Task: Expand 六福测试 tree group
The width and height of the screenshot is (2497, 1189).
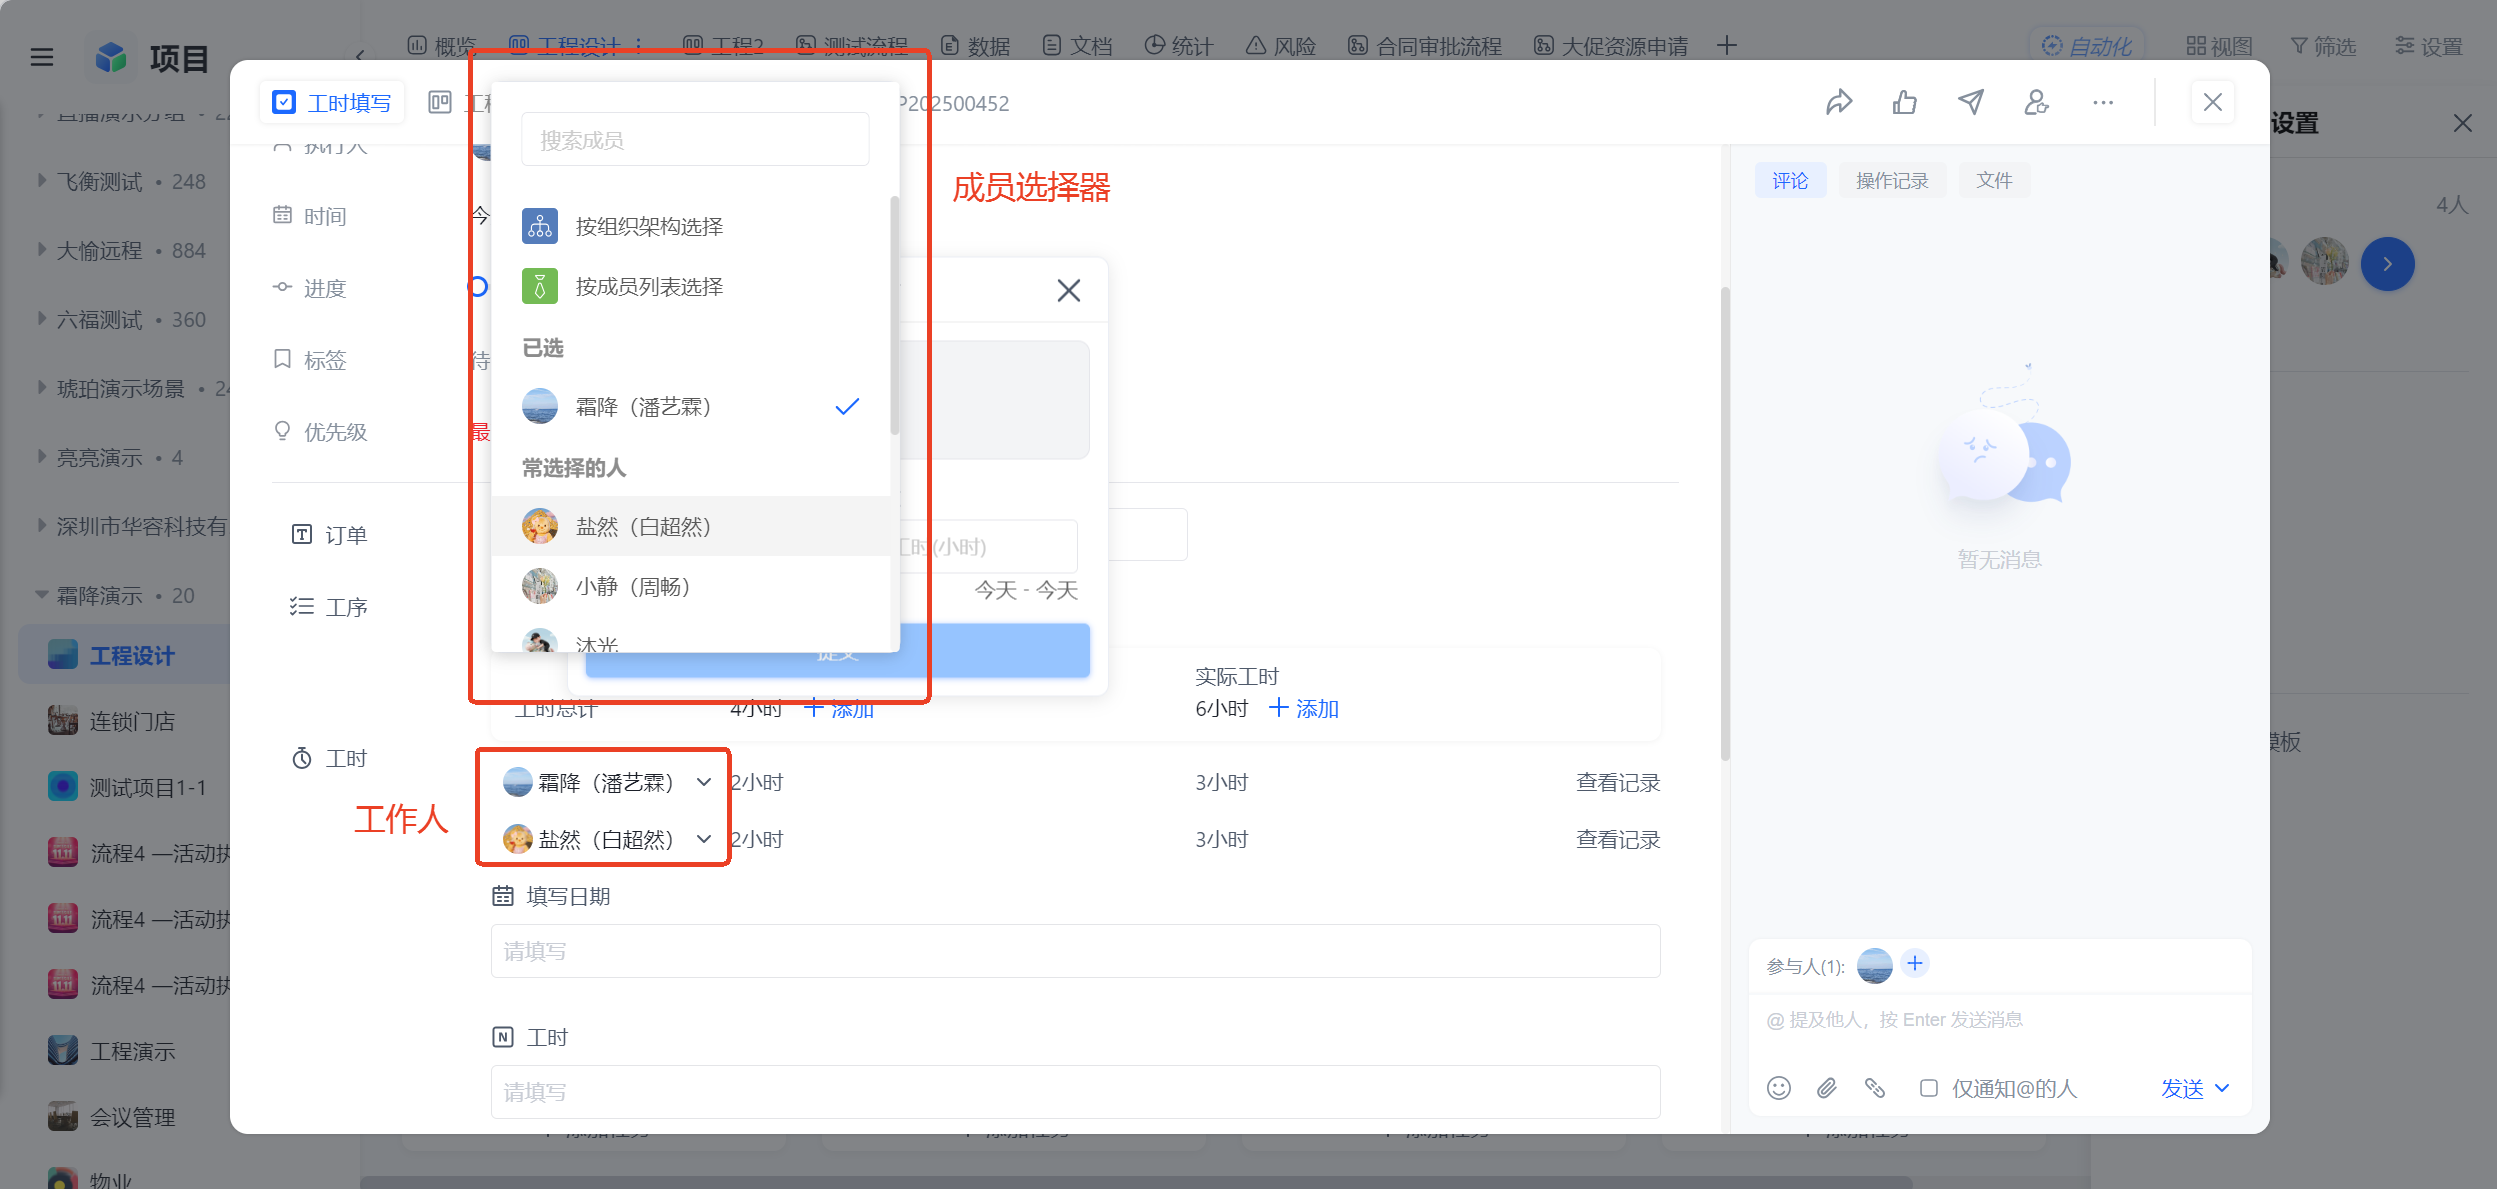Action: 41,319
